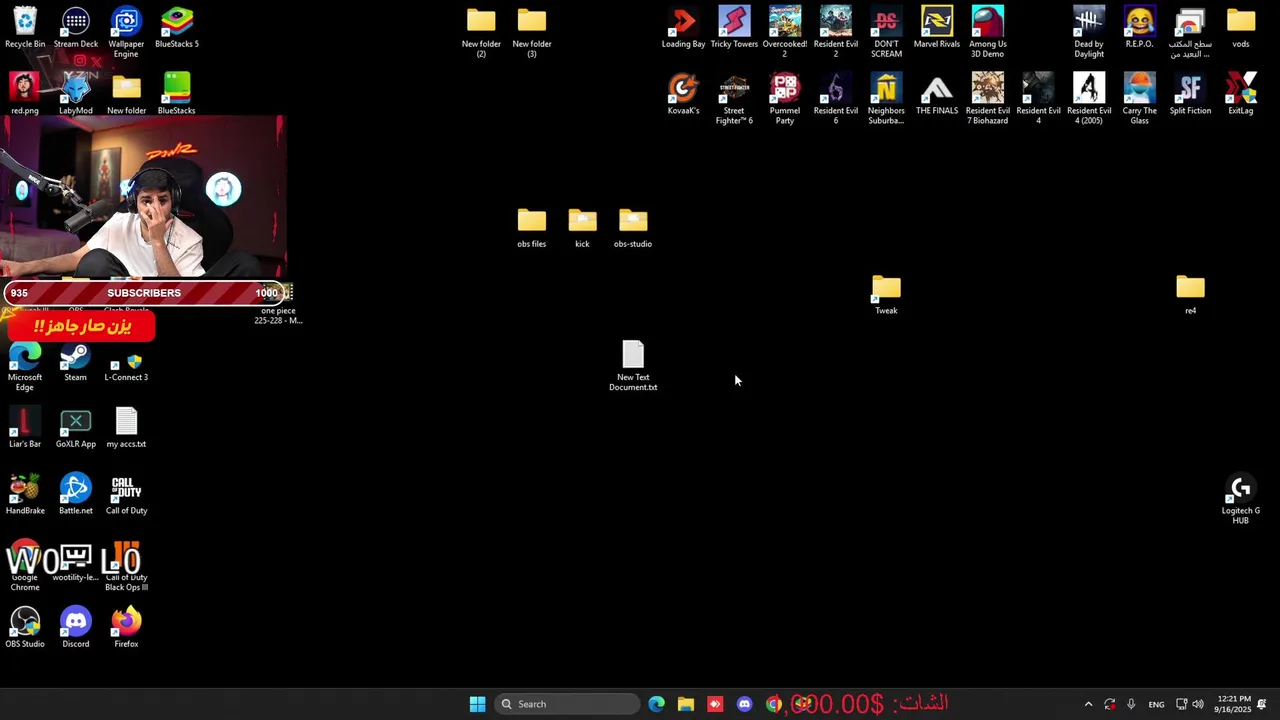Select the red.png image file
The height and width of the screenshot is (720, 1280).
25,94
